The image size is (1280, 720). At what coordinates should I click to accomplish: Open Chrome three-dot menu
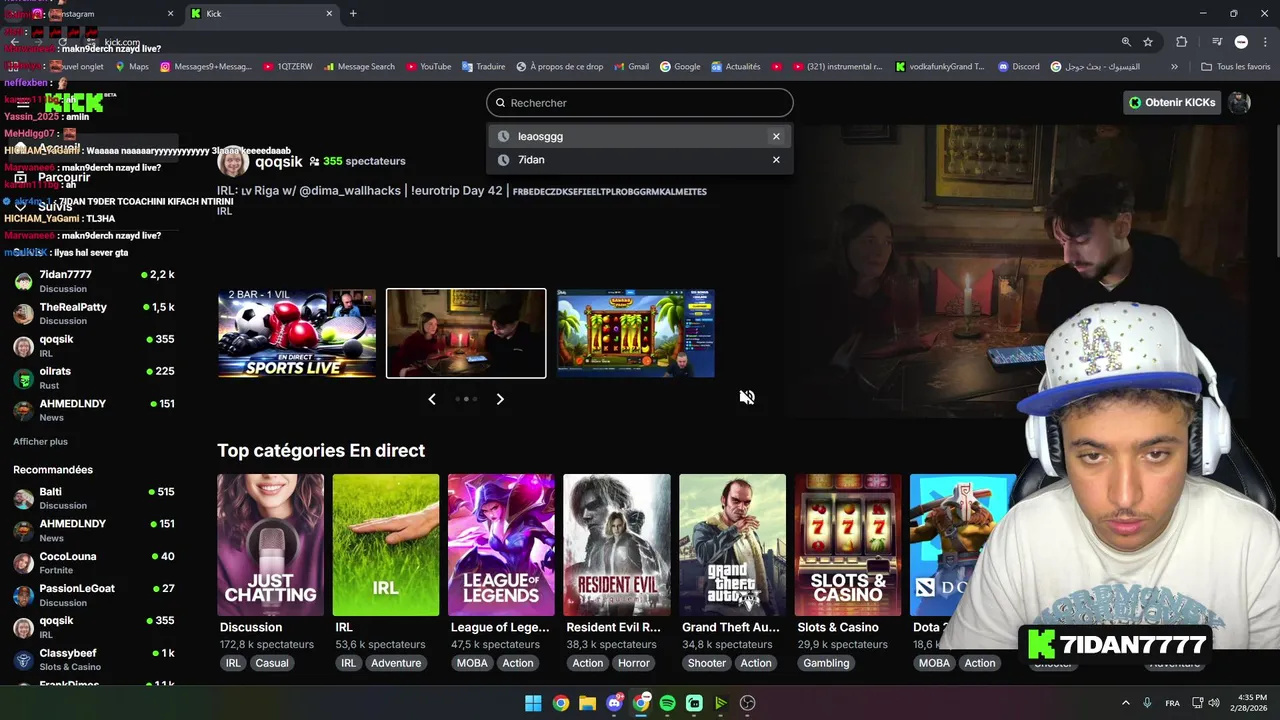[x=1265, y=42]
